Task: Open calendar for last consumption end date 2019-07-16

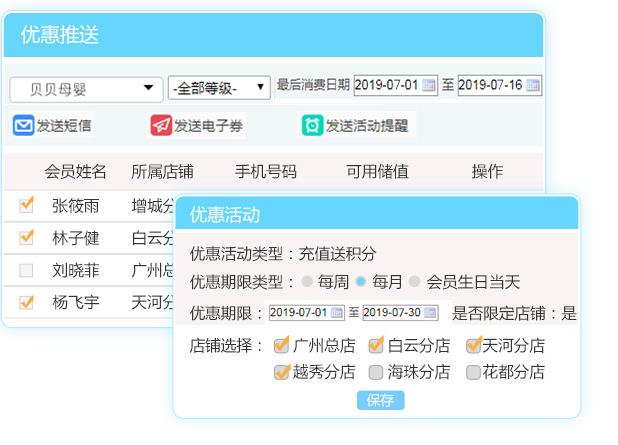Action: [x=533, y=86]
